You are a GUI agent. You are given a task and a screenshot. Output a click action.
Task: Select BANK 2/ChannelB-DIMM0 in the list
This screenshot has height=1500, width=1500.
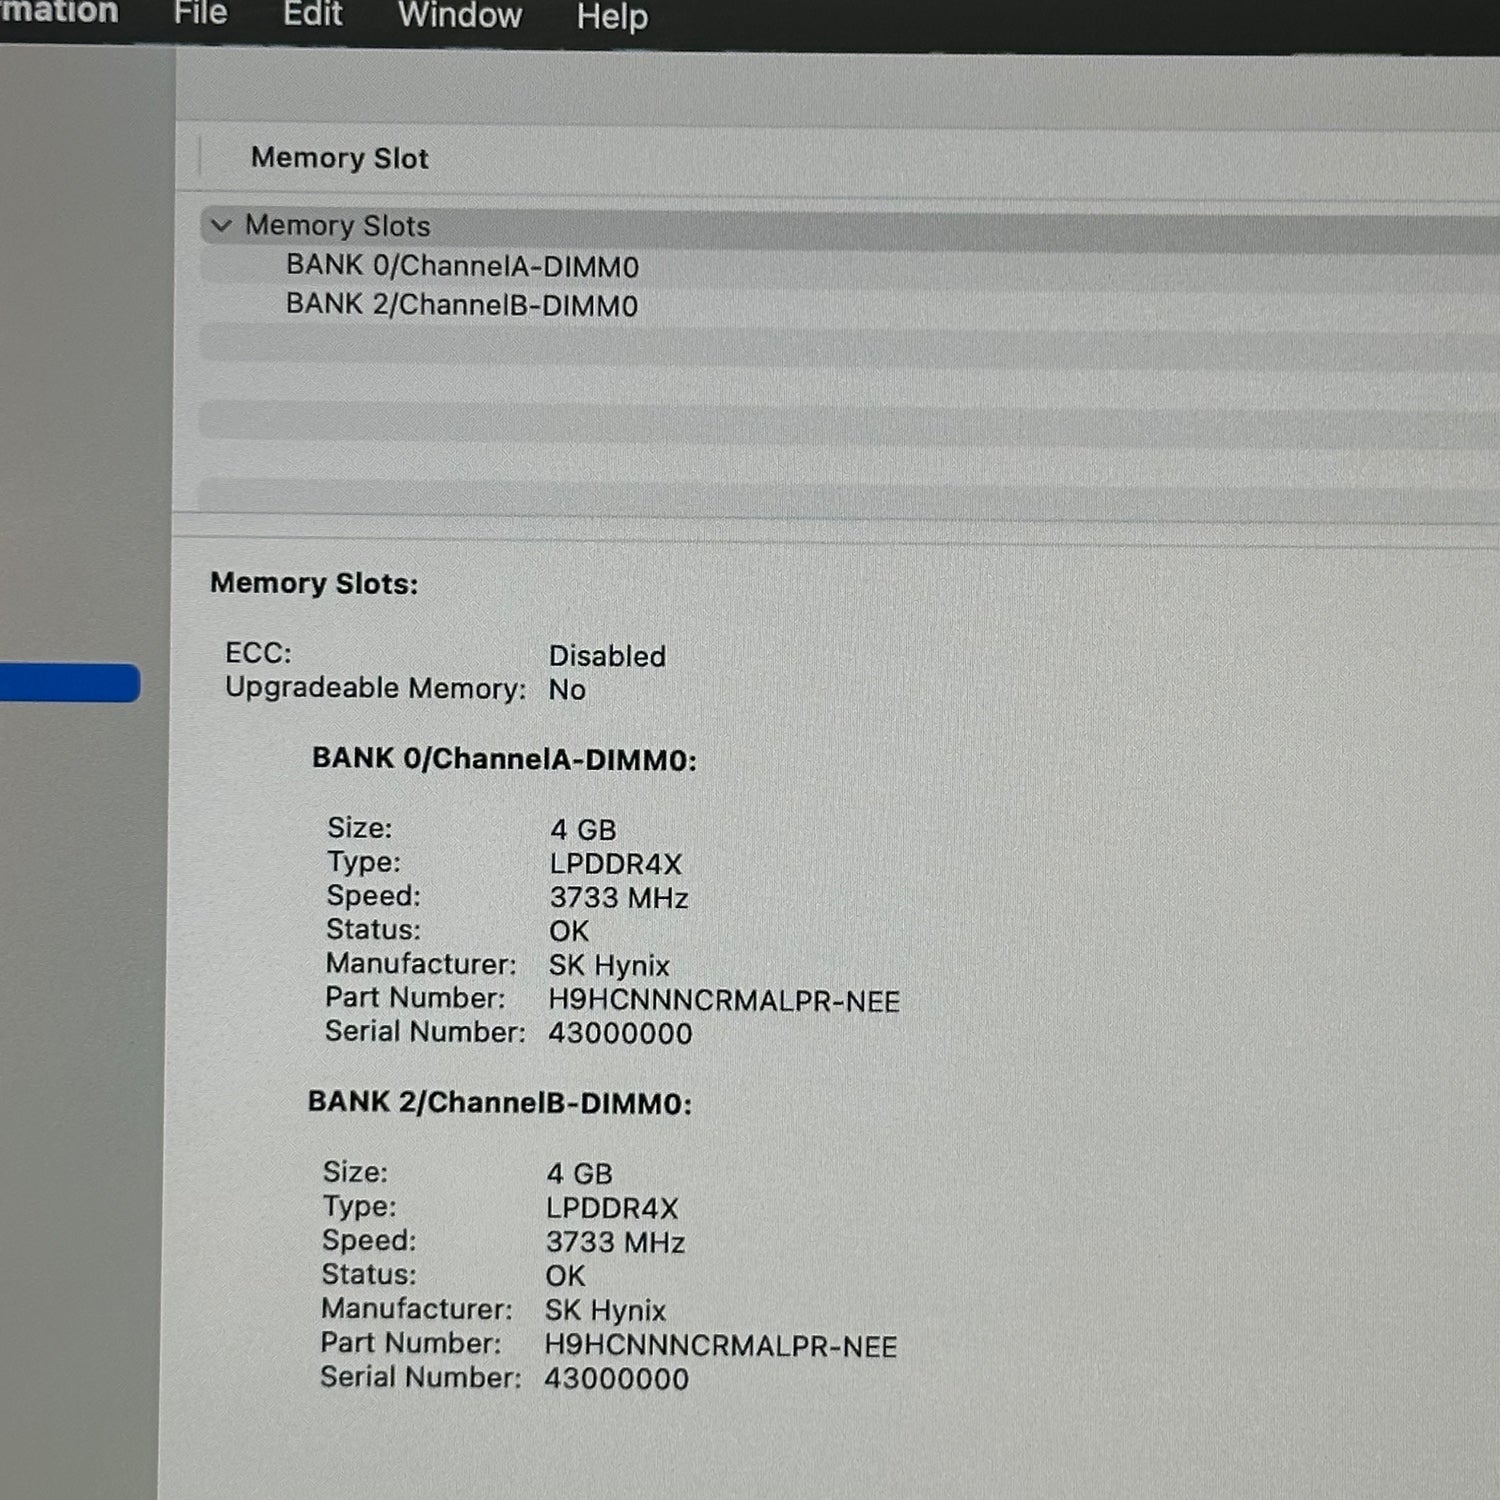461,305
